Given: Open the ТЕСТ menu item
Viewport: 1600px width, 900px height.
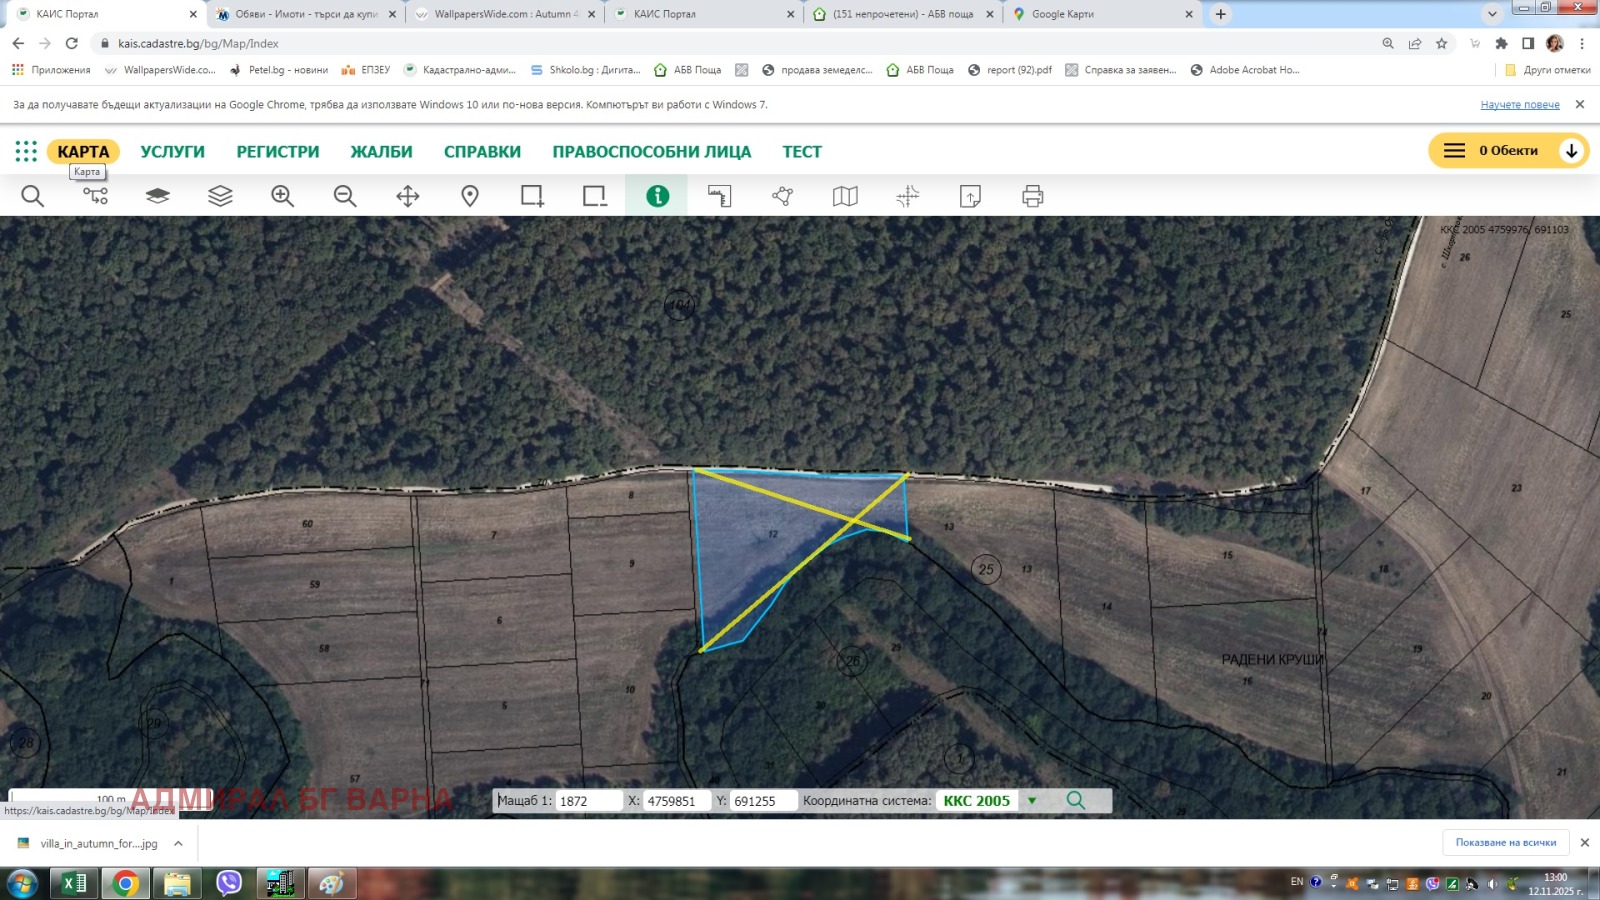Looking at the screenshot, I should (x=802, y=151).
